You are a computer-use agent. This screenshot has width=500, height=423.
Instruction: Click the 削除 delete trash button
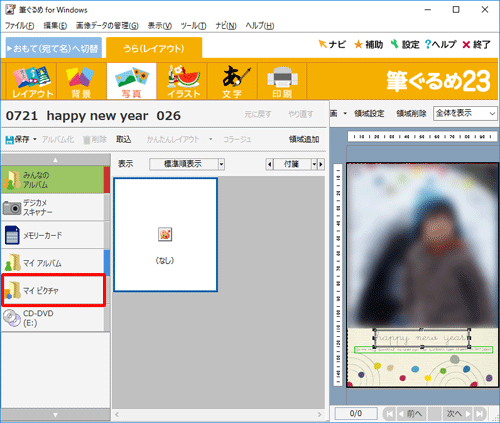coord(95,139)
